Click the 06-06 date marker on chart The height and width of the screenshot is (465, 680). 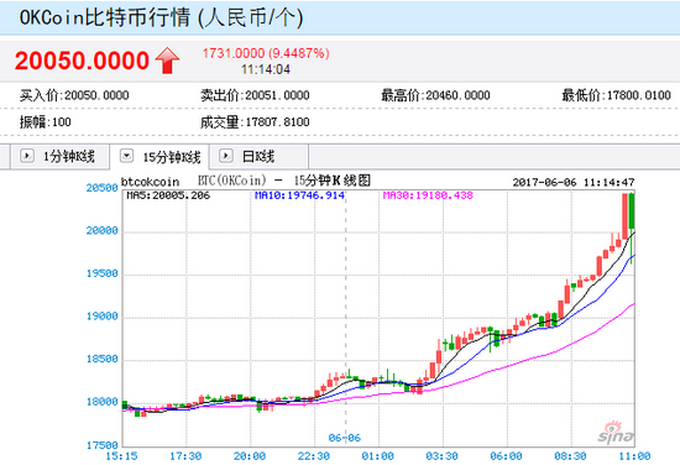tap(345, 438)
